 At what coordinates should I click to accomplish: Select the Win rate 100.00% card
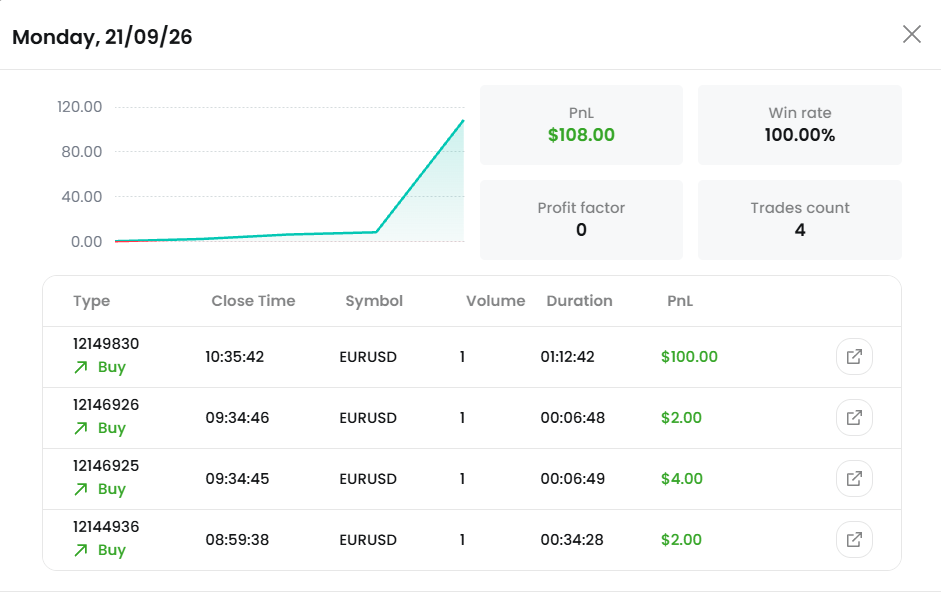pos(799,125)
